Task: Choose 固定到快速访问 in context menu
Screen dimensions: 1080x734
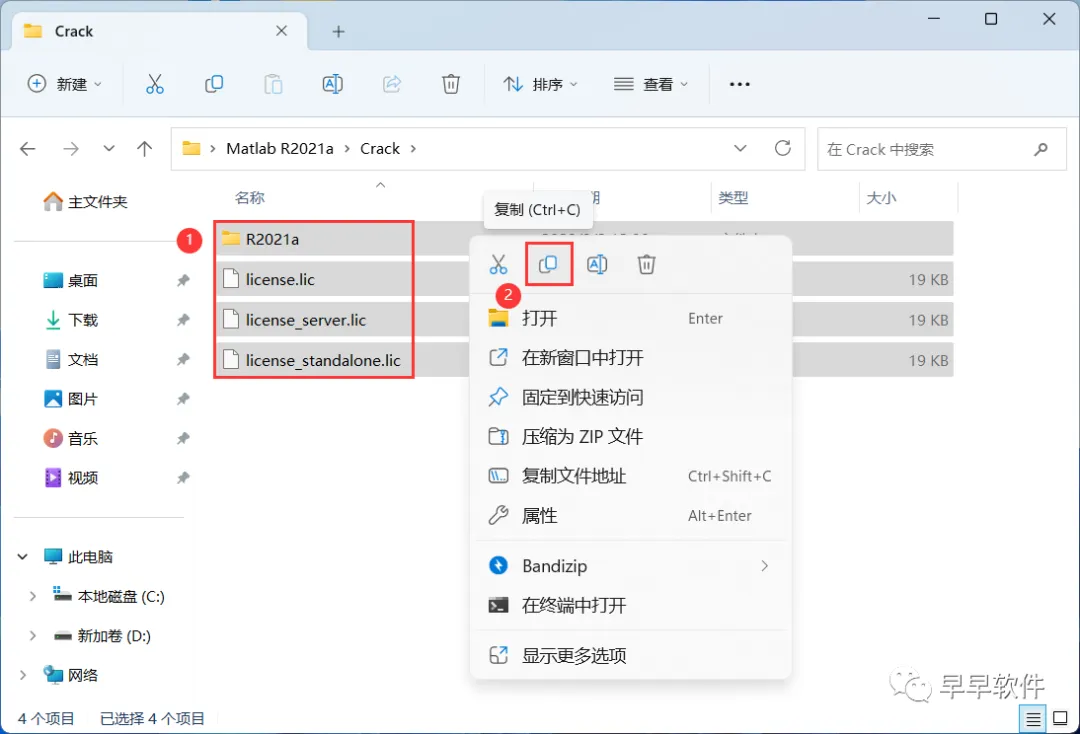Action: point(630,397)
